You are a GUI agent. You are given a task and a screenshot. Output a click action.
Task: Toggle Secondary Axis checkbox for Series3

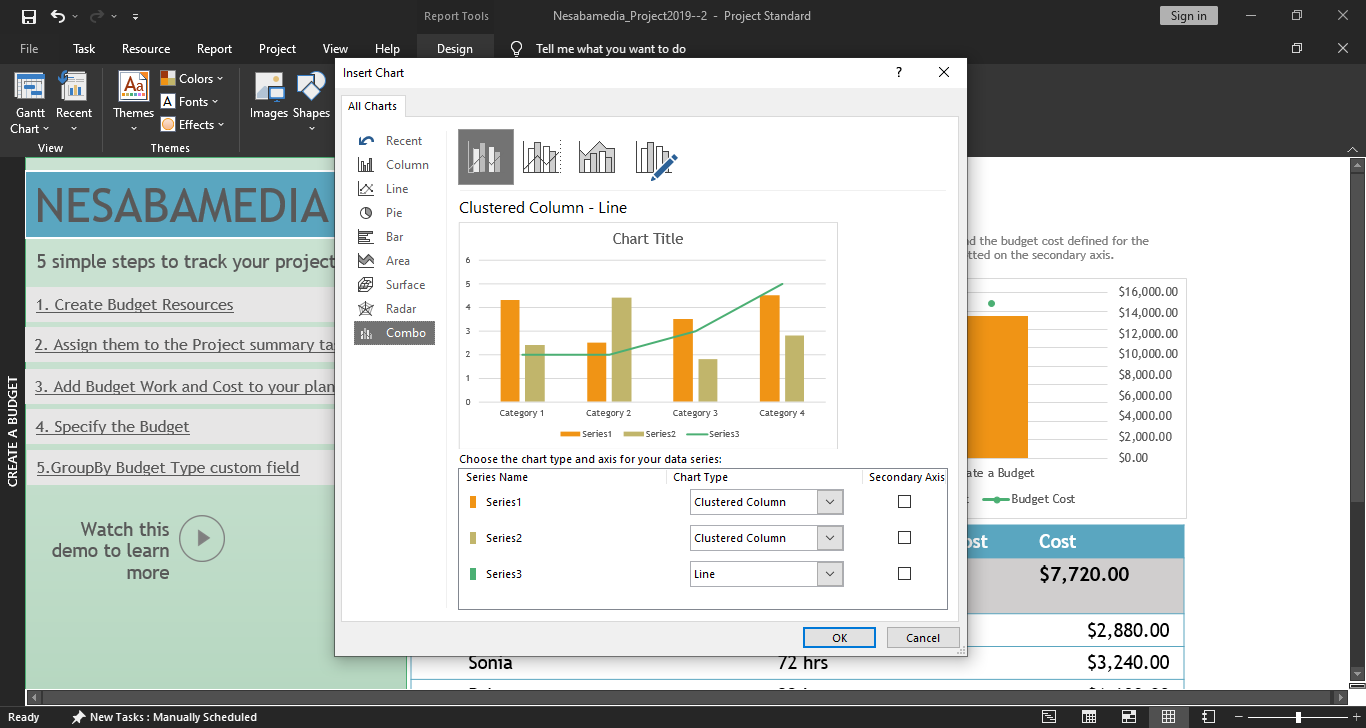904,574
